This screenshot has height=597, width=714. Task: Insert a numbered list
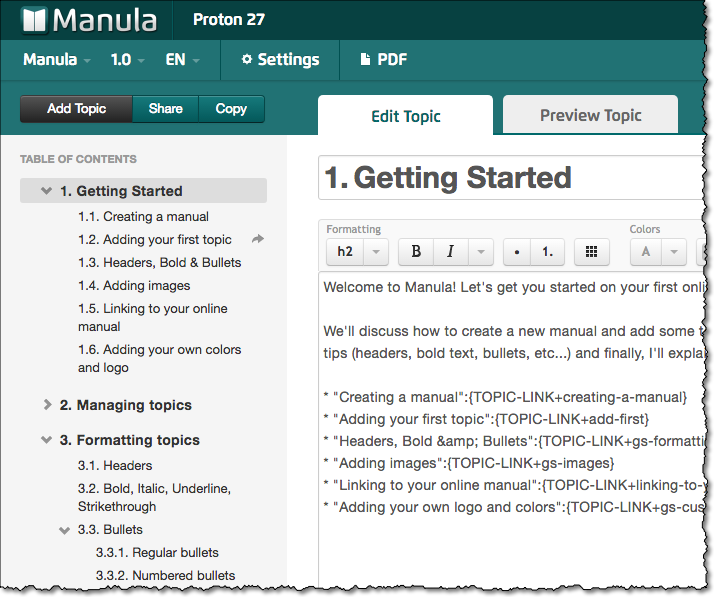coord(547,252)
